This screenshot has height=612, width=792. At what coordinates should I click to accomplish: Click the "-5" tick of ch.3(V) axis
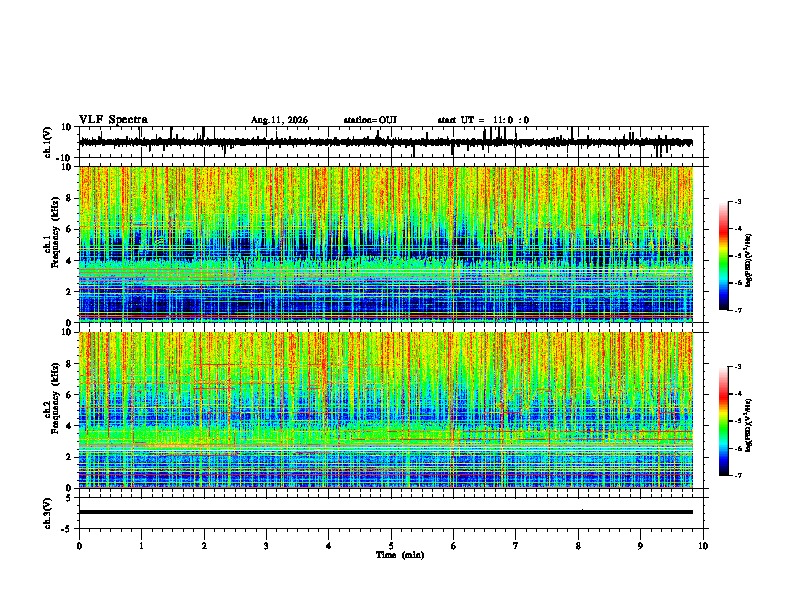[68, 529]
